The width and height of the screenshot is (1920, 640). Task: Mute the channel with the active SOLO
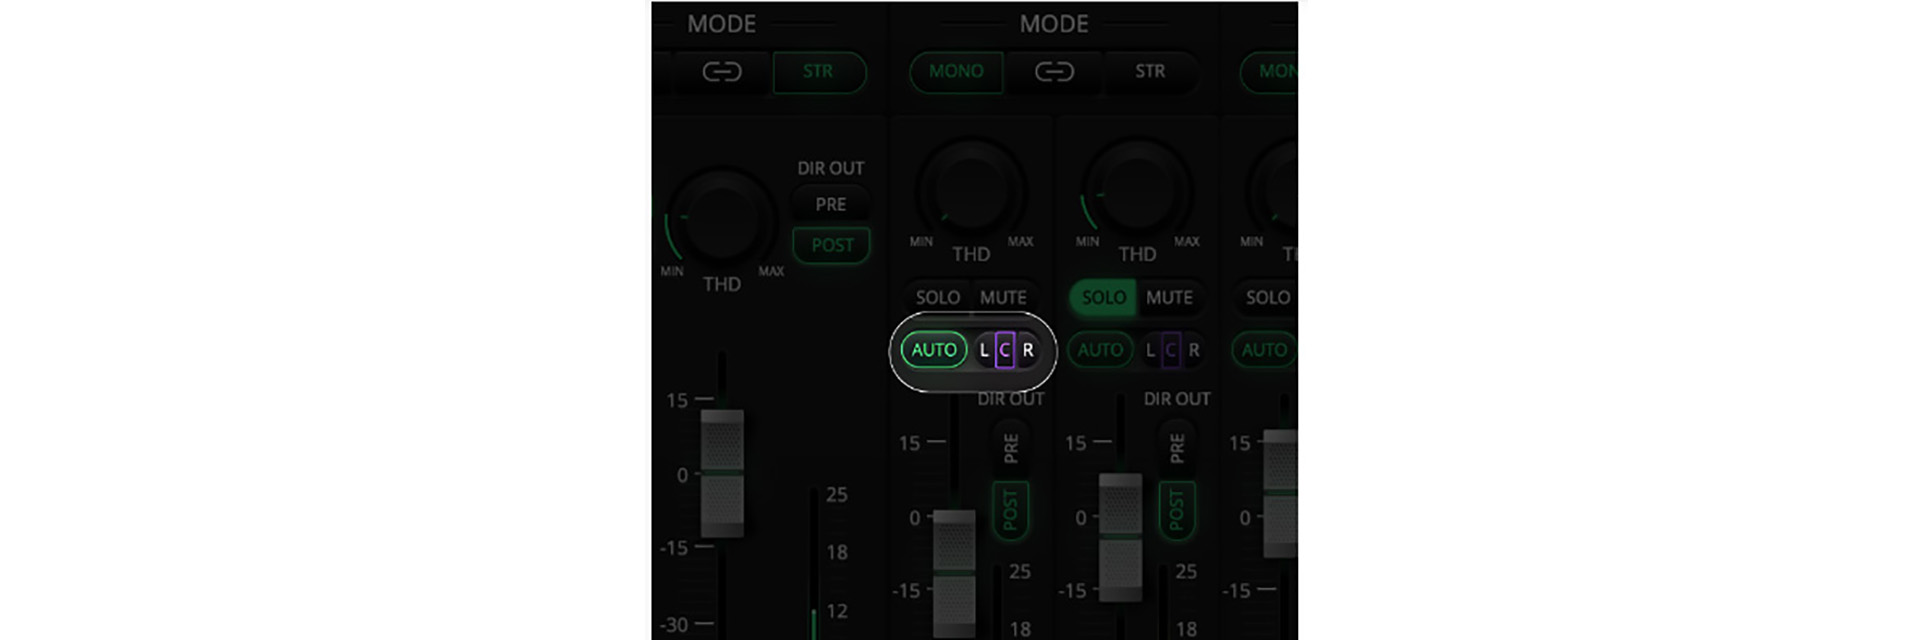pyautogui.click(x=1169, y=298)
